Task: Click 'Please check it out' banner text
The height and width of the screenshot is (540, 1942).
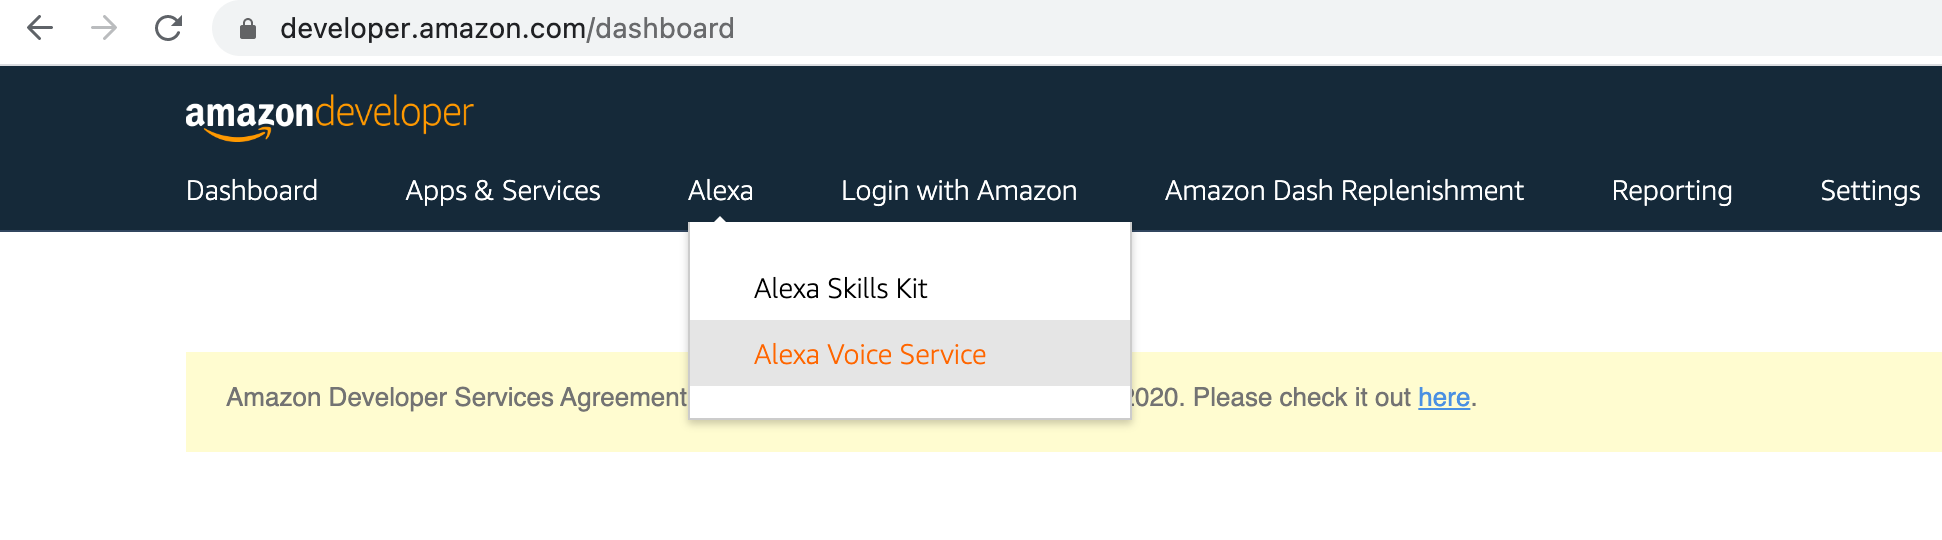Action: point(1301,398)
